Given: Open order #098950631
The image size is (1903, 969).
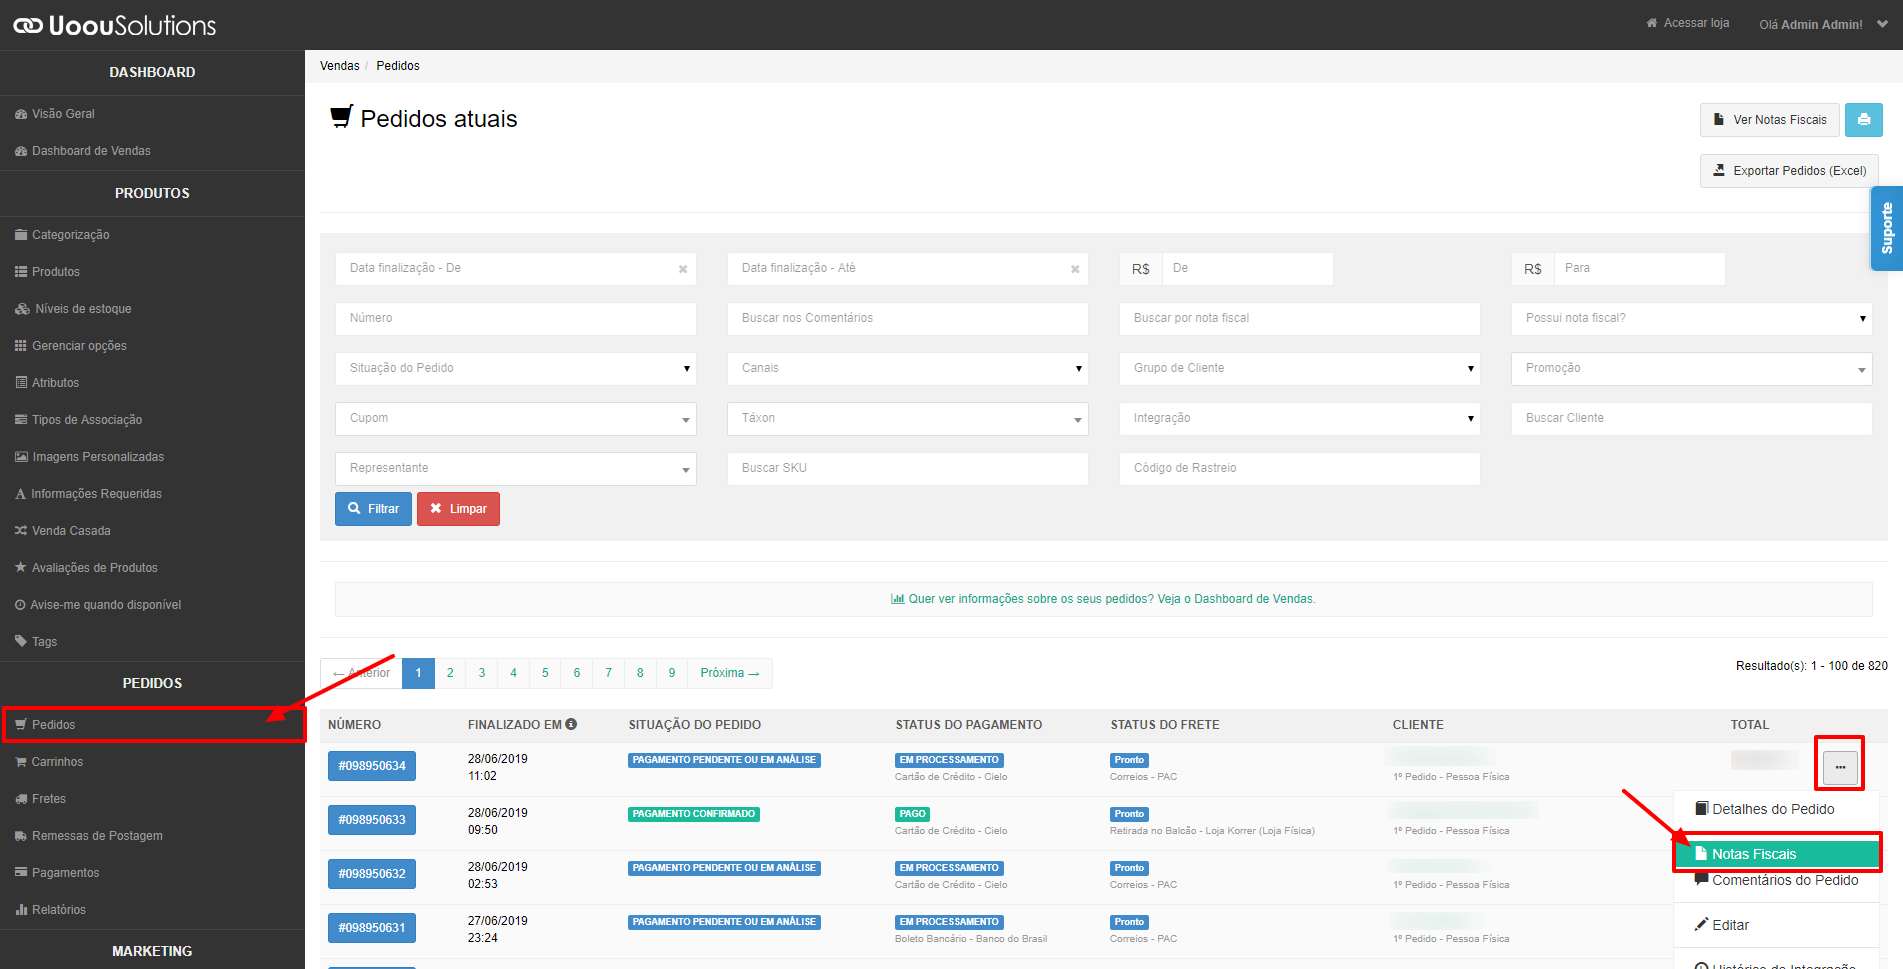Looking at the screenshot, I should click(372, 928).
